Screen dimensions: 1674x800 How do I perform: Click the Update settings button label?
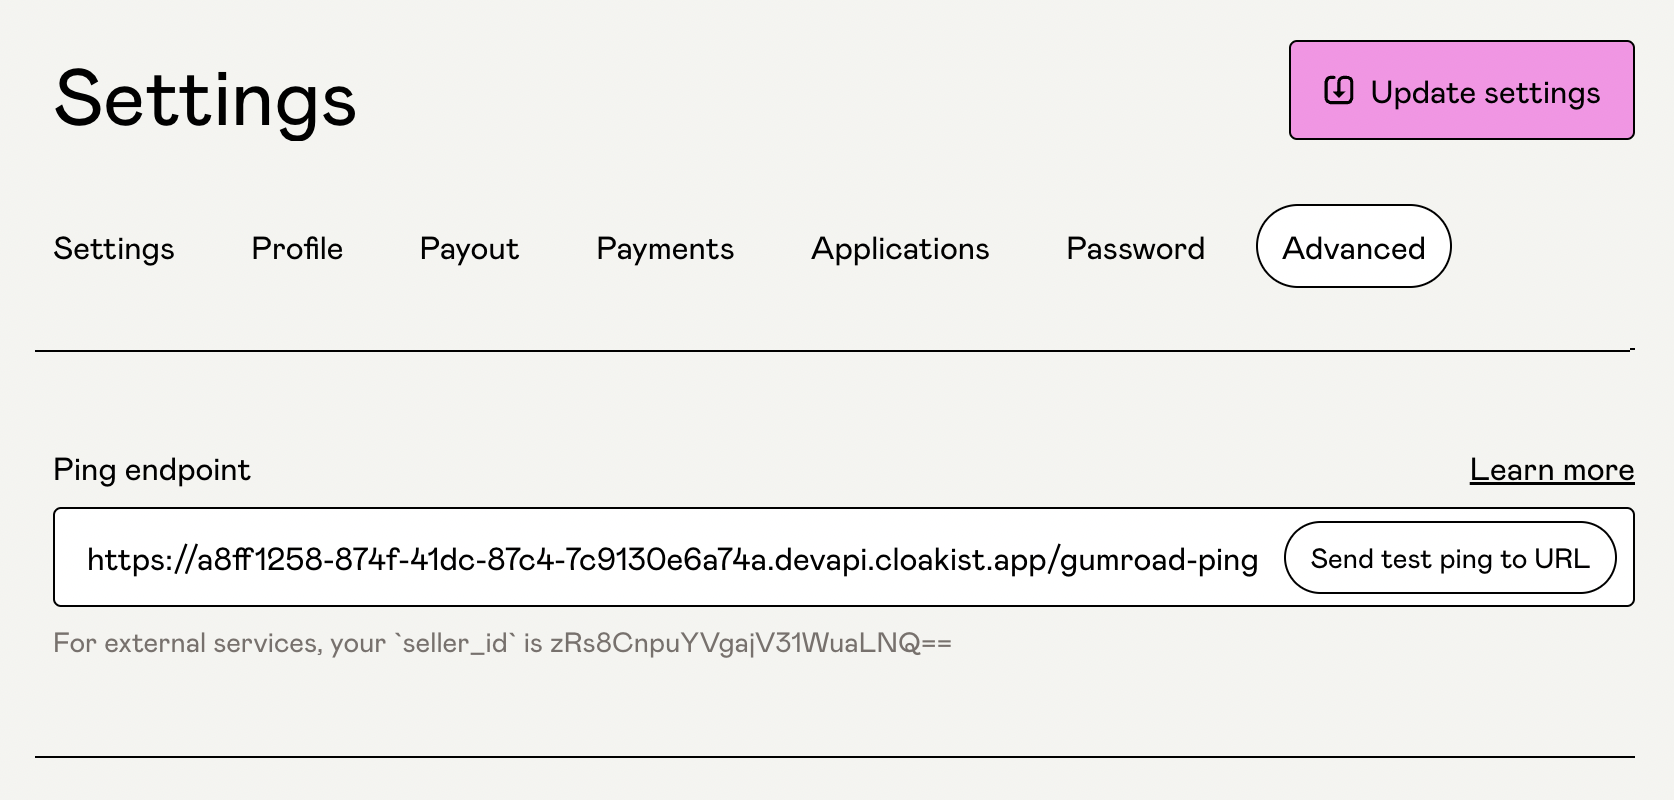1485,92
